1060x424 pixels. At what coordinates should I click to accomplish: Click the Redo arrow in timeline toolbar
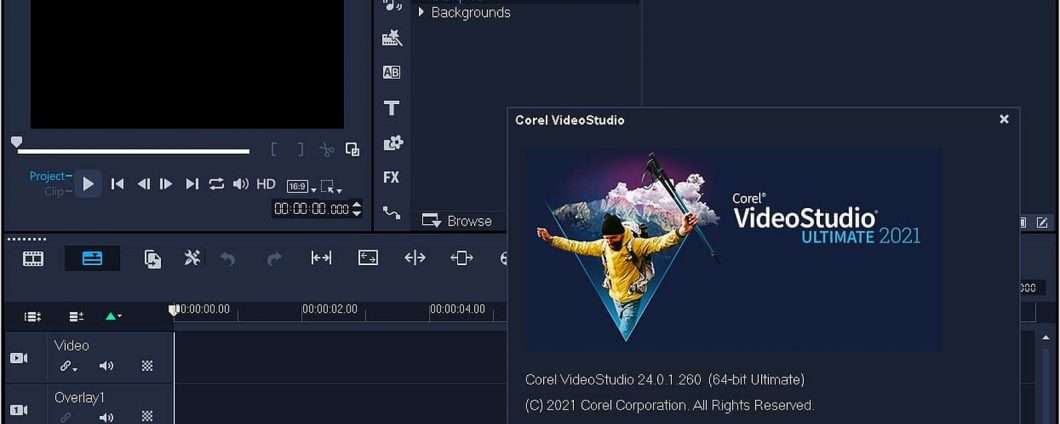coord(274,258)
